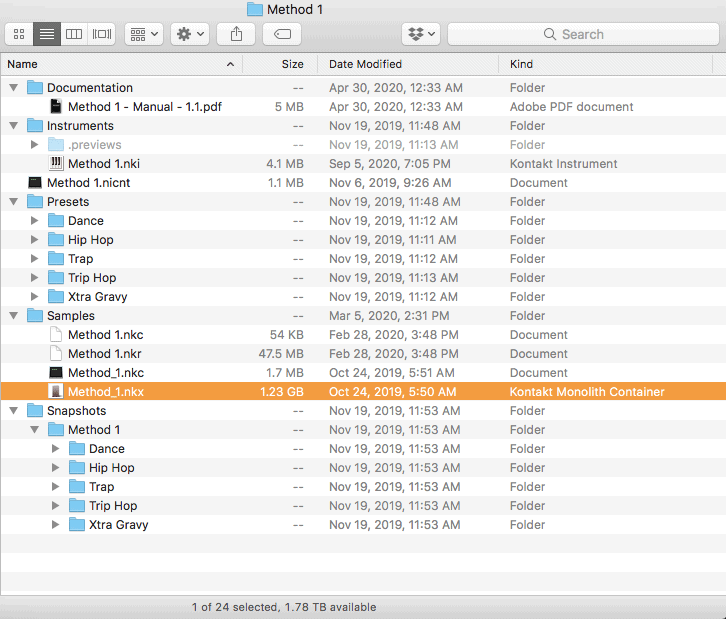This screenshot has height=619, width=726.
Task: Click the Method_1.nkx container icon
Action: click(x=56, y=391)
